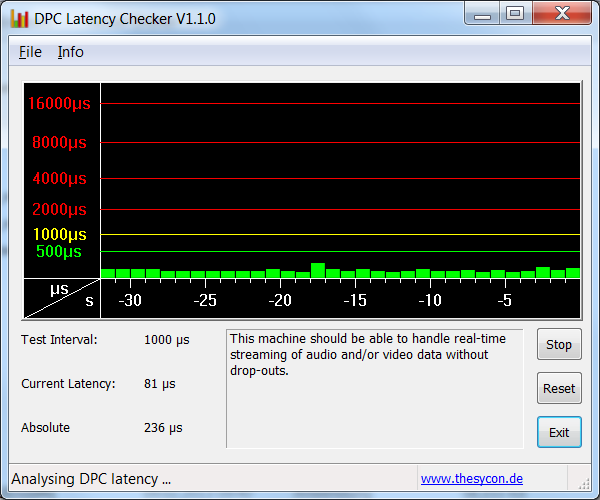Viewport: 600px width, 500px height.
Task: Click the -30 seconds axis marker
Action: (130, 300)
